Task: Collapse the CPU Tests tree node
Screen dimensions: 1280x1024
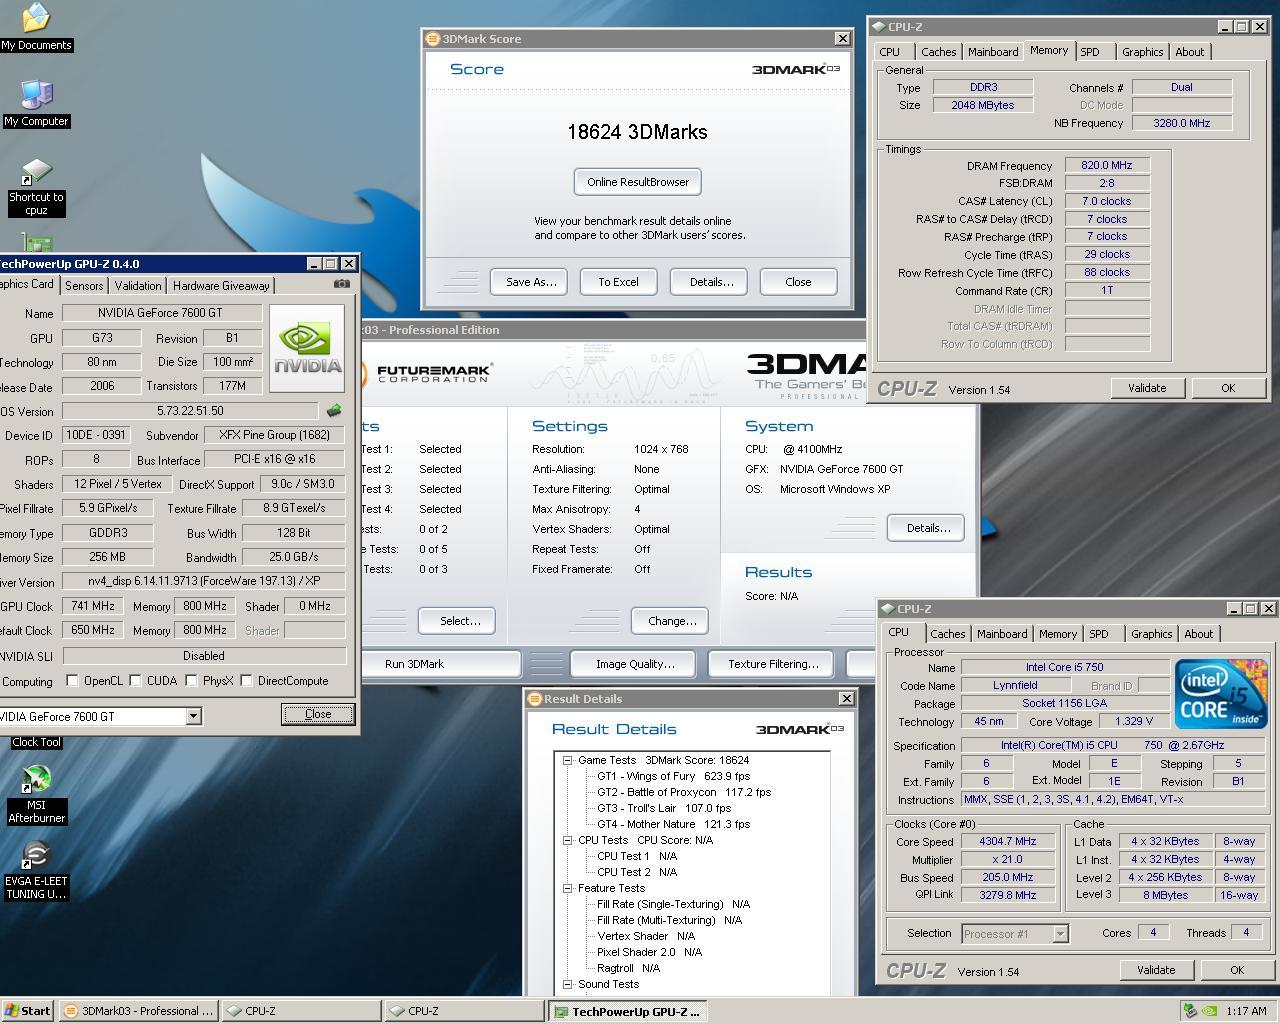Action: click(x=567, y=840)
